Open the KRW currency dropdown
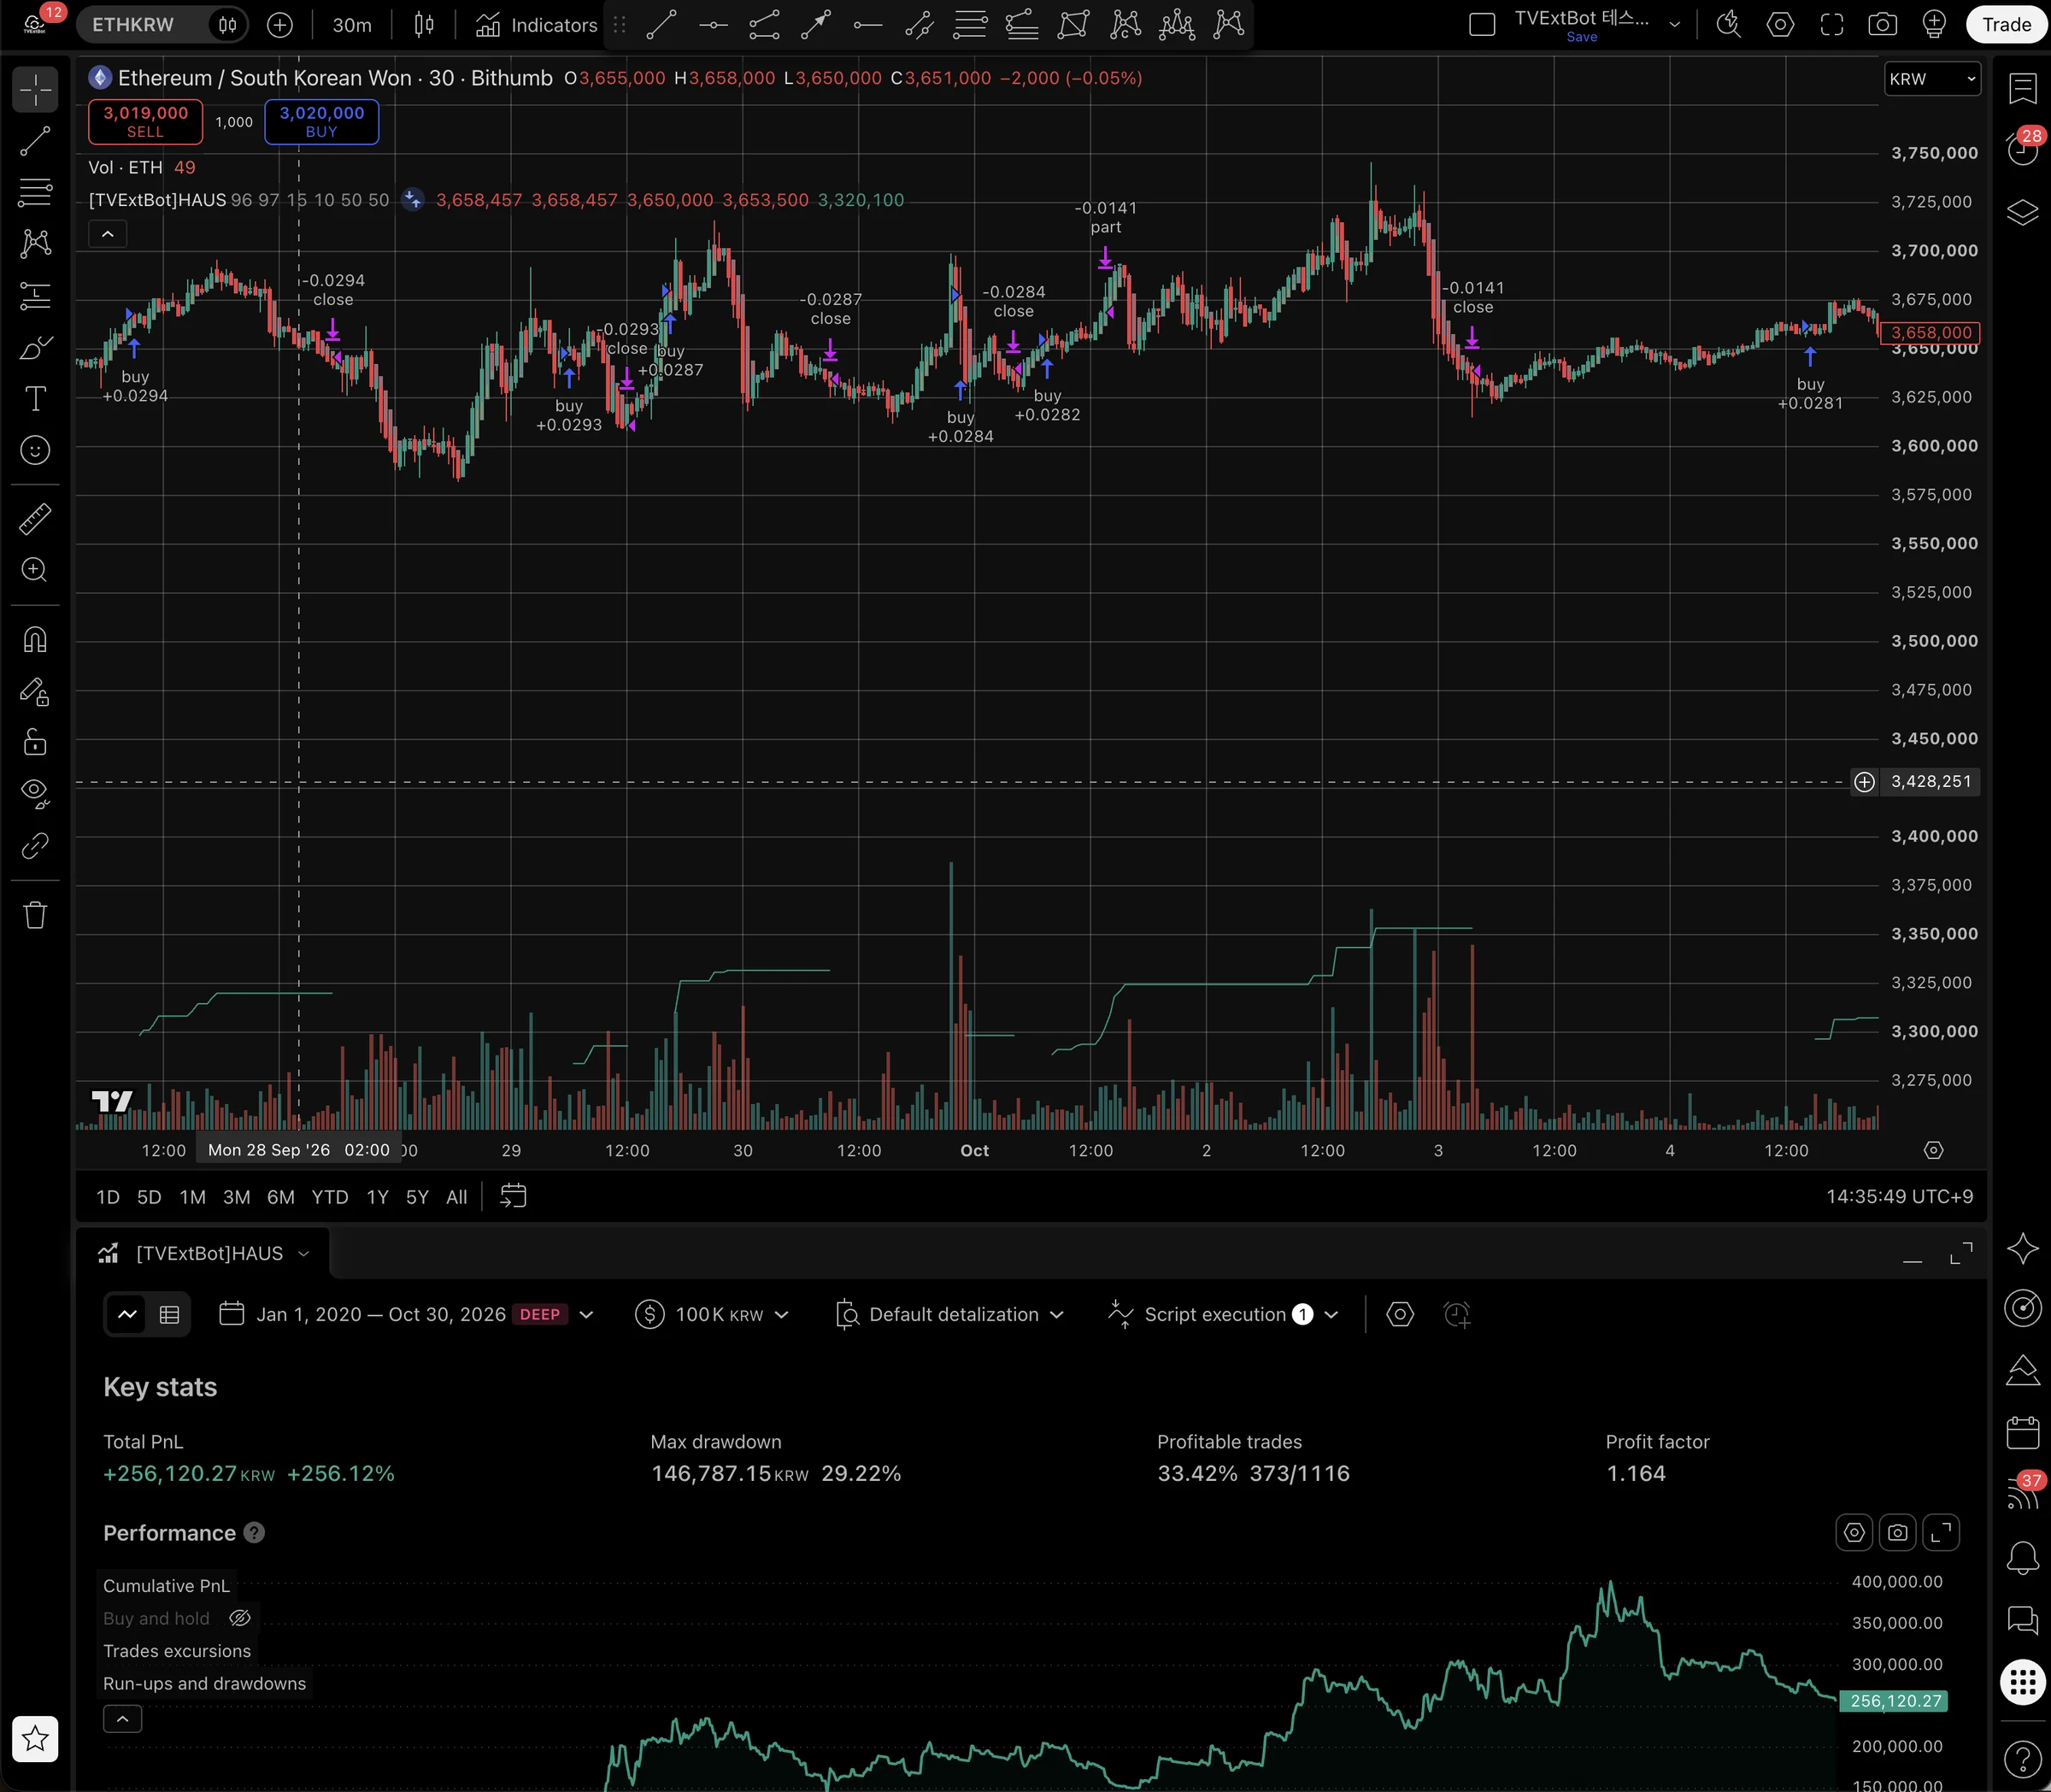 pyautogui.click(x=1932, y=79)
